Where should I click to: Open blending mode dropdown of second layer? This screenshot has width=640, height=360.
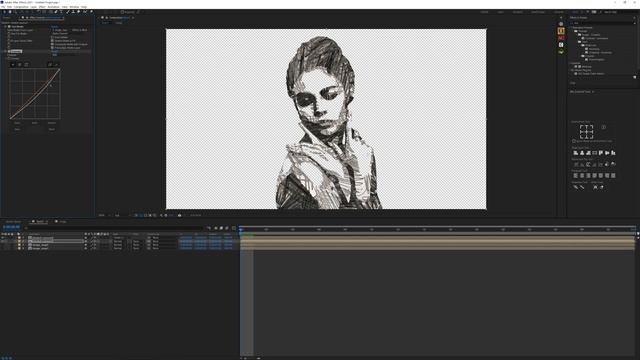[x=119, y=242]
